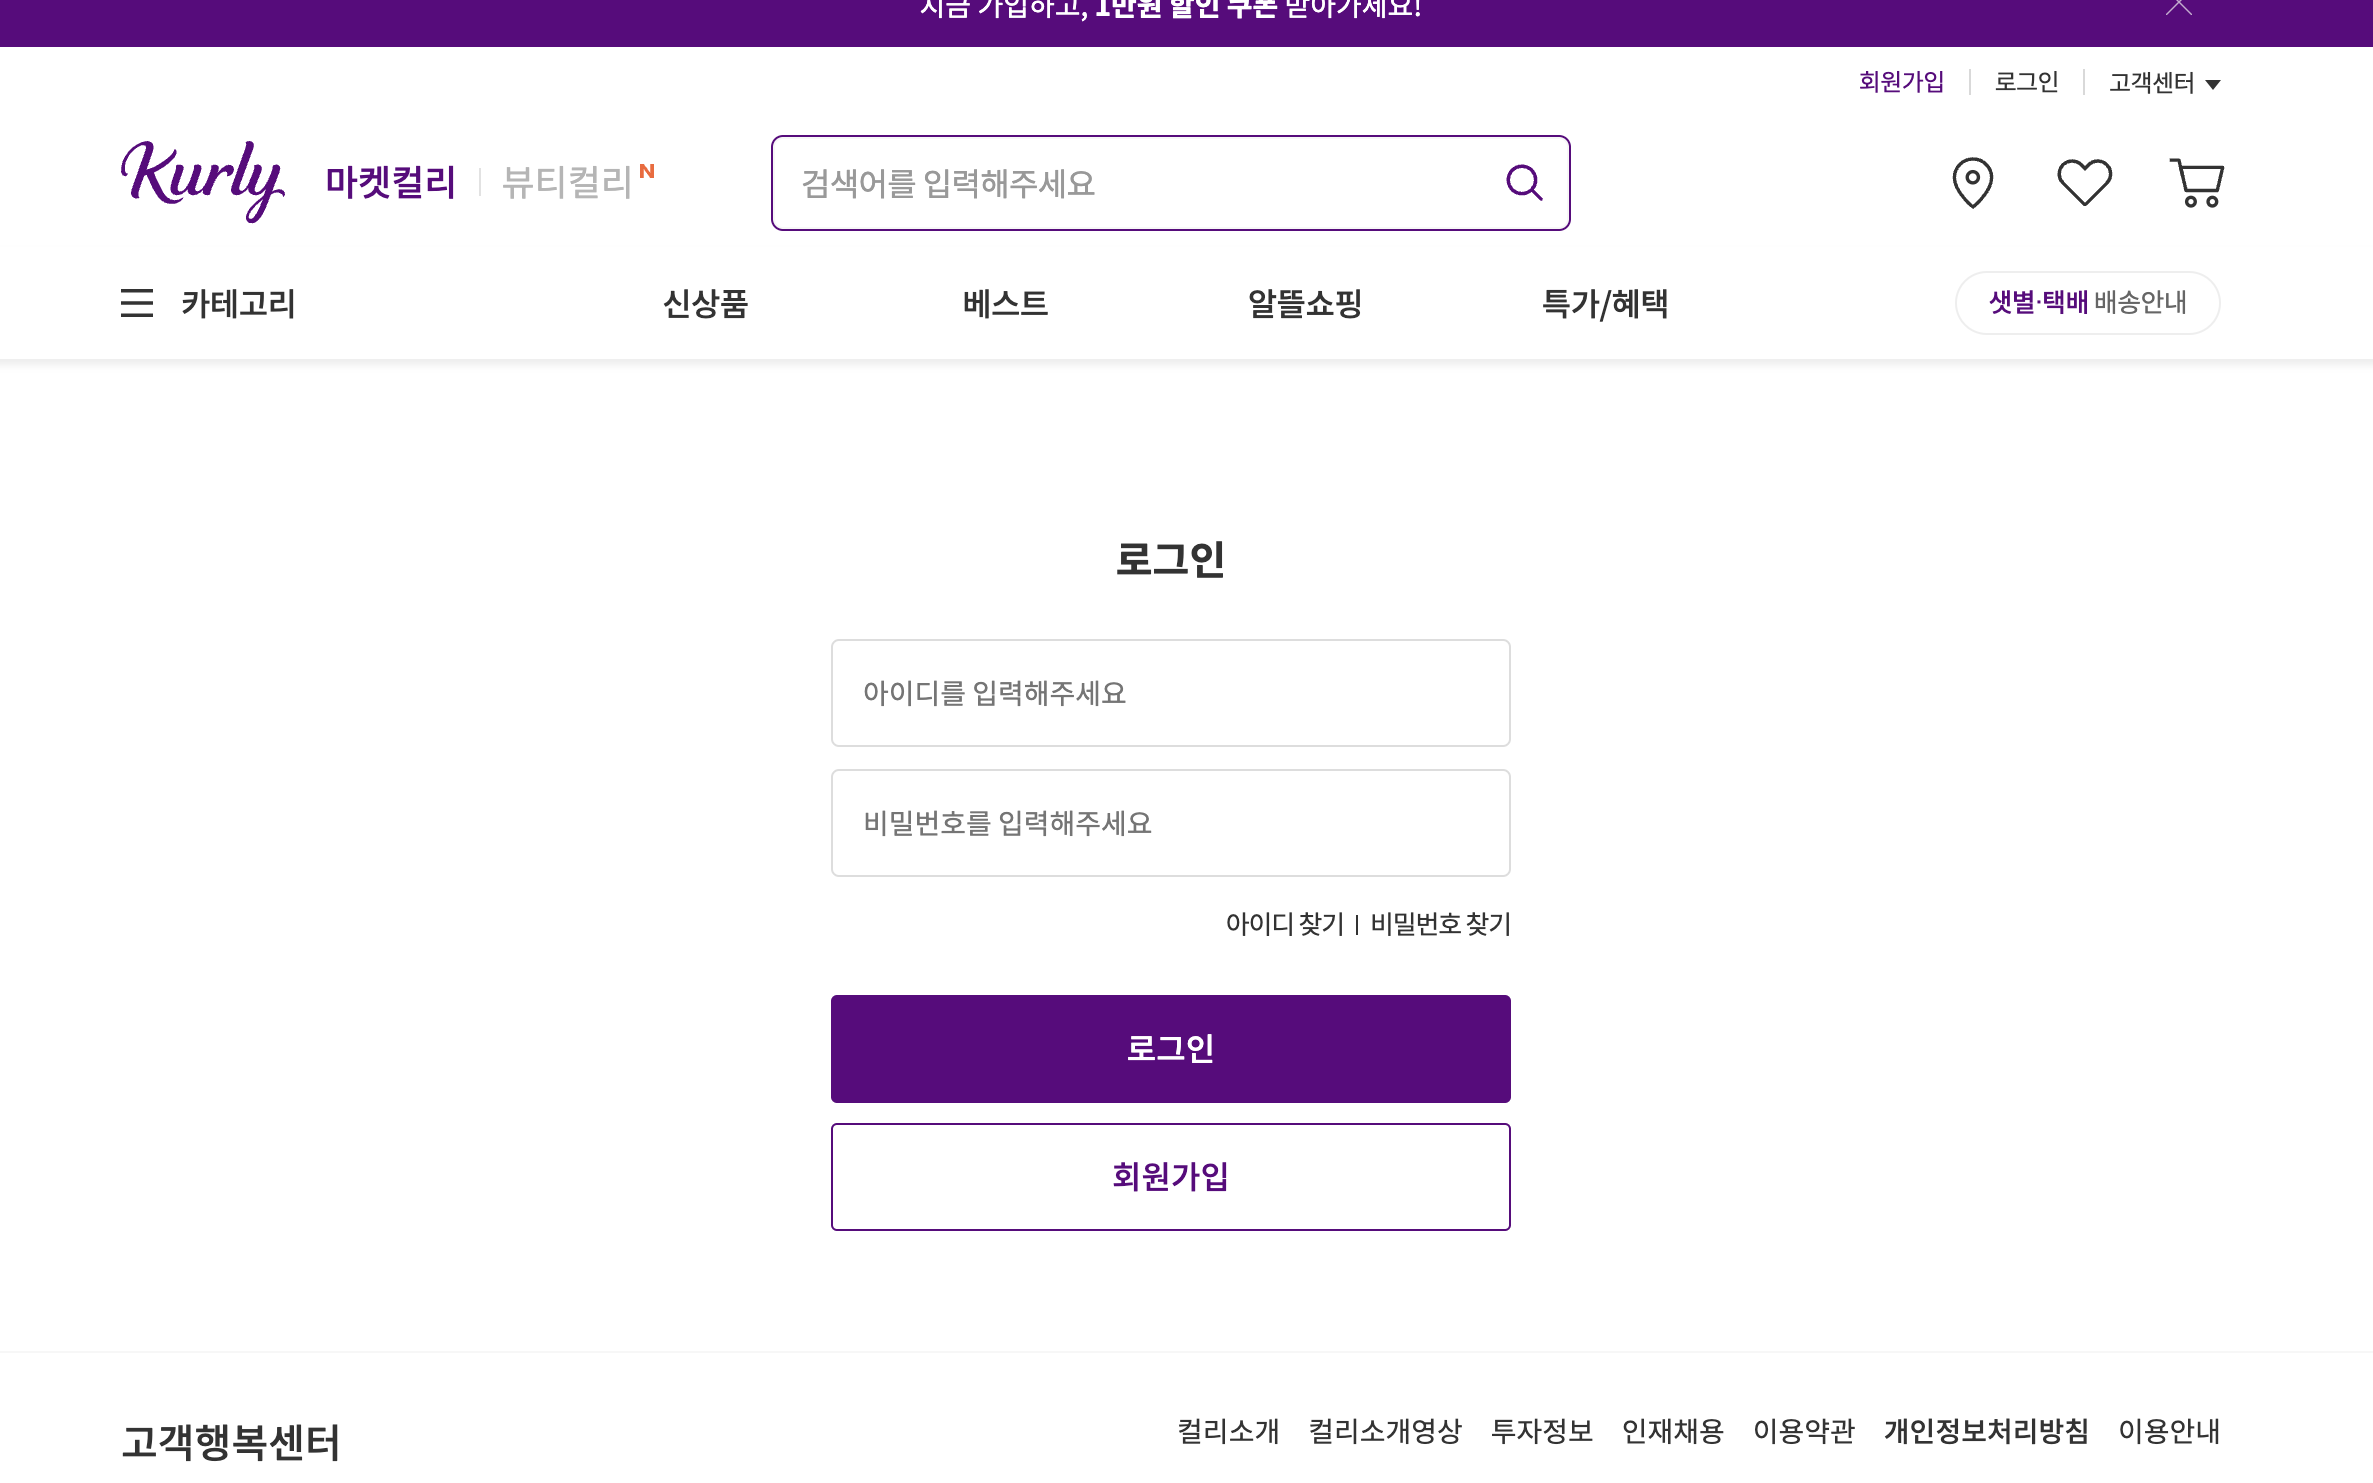Go to the 알뜰쇼핑 menu
Screen dimensions: 2373x1483
click(1305, 303)
